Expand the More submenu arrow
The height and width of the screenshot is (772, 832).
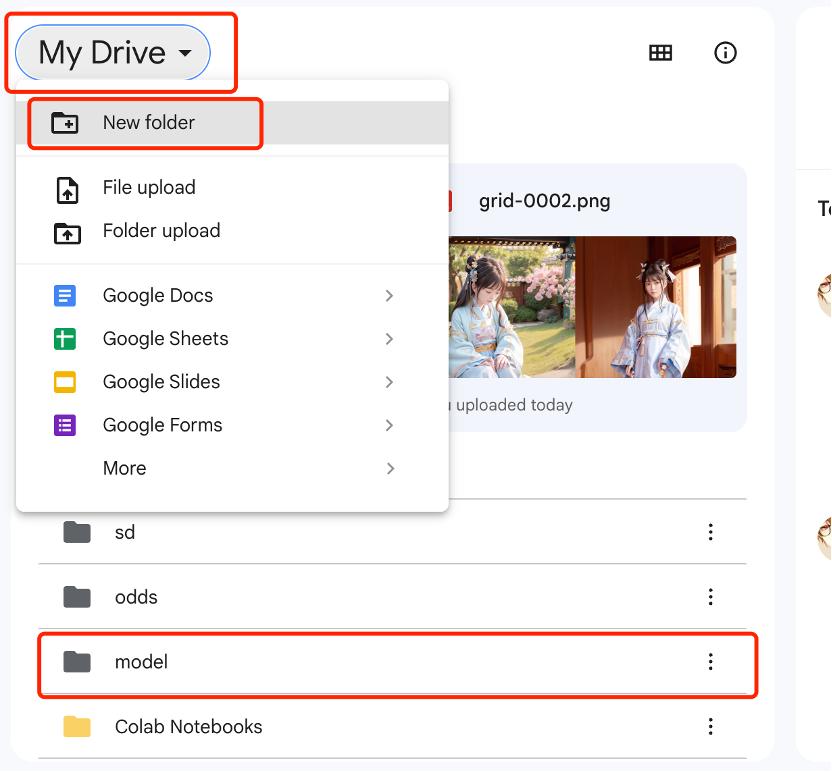point(389,468)
